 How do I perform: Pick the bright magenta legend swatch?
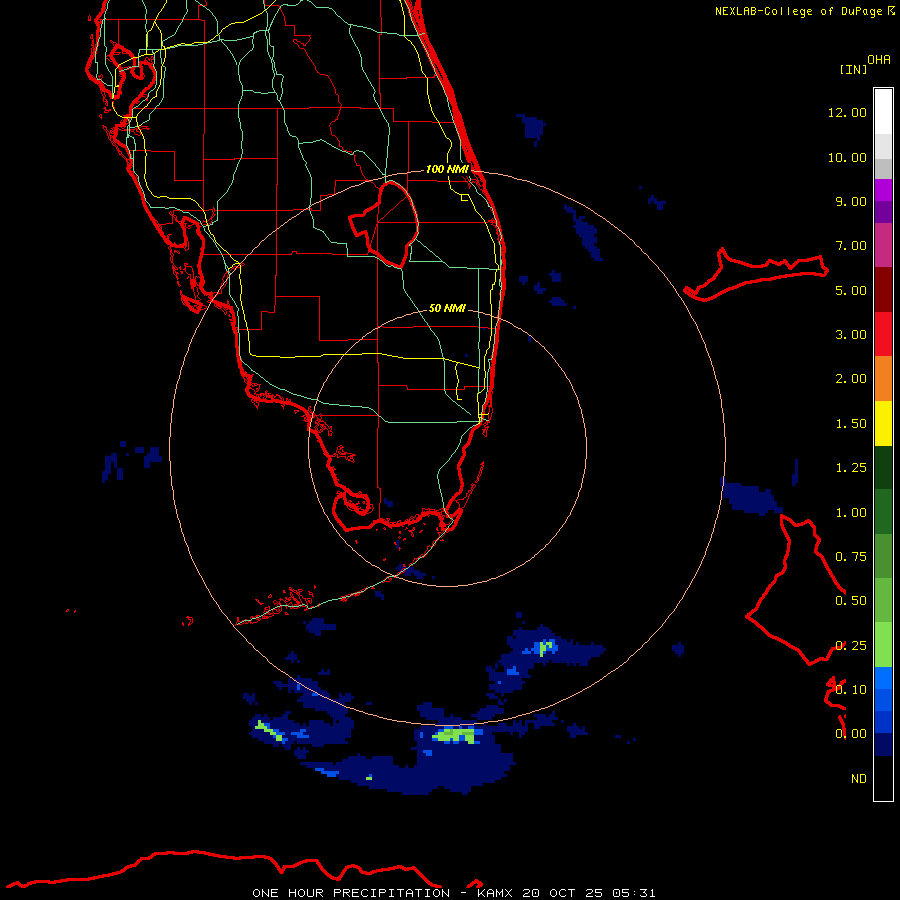883,190
